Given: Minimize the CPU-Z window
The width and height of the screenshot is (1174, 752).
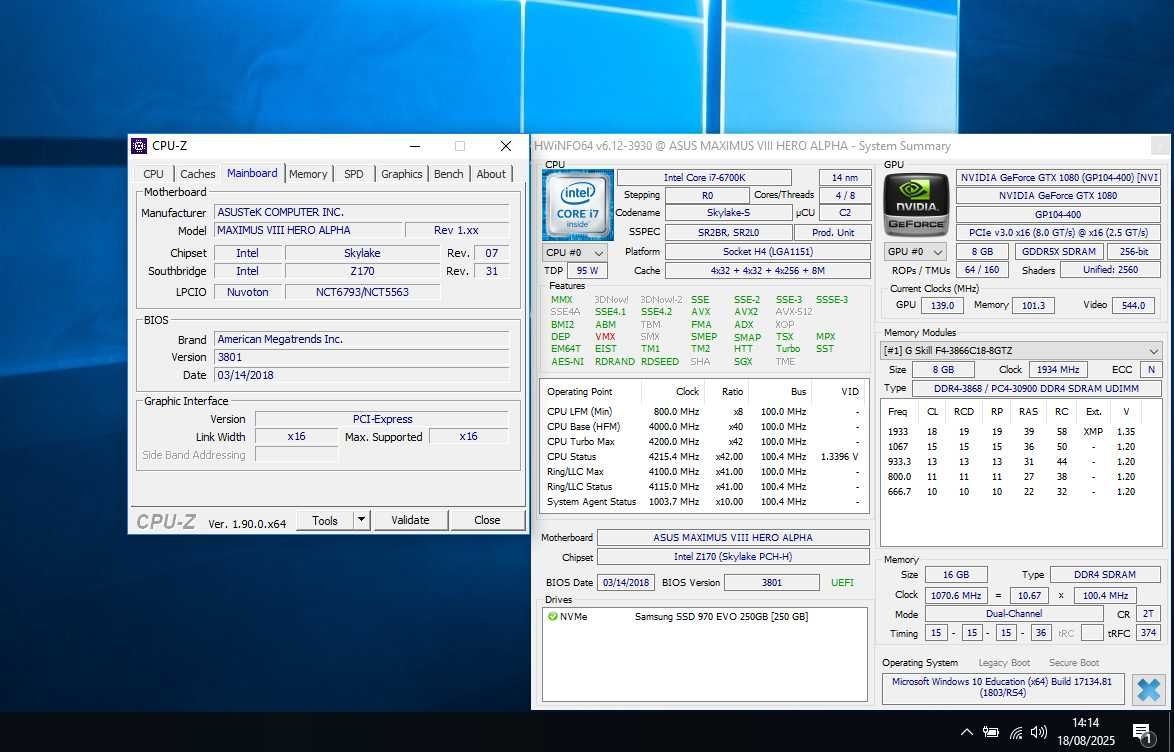Looking at the screenshot, I should pos(415,146).
